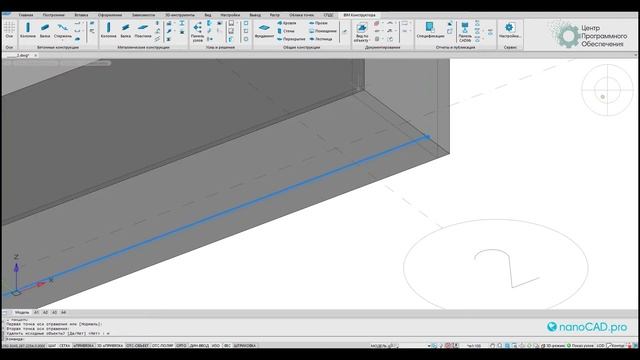This screenshot has height=360, width=640.
Task: Open the Спецификация tool
Action: coord(430,30)
